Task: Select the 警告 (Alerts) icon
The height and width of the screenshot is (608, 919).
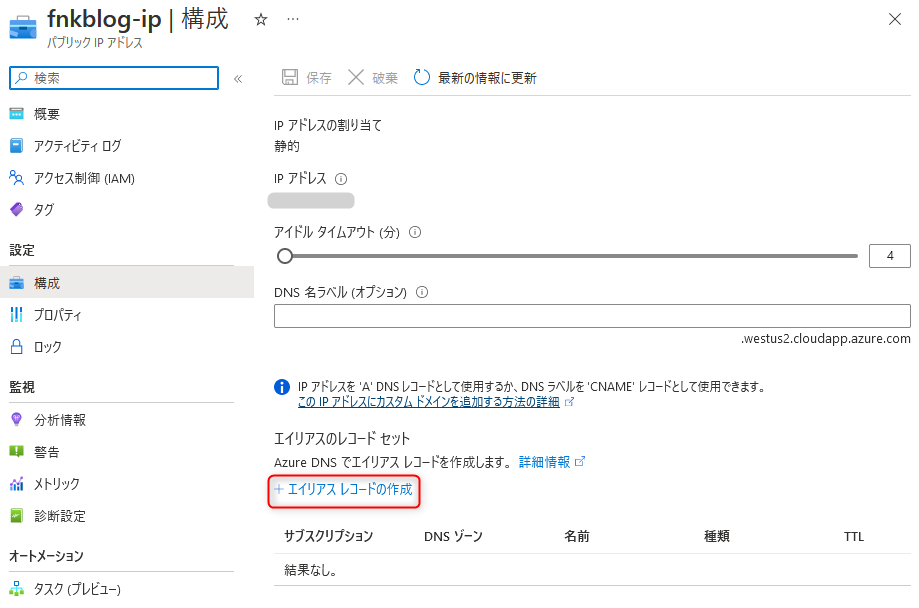Action: pyautogui.click(x=17, y=451)
